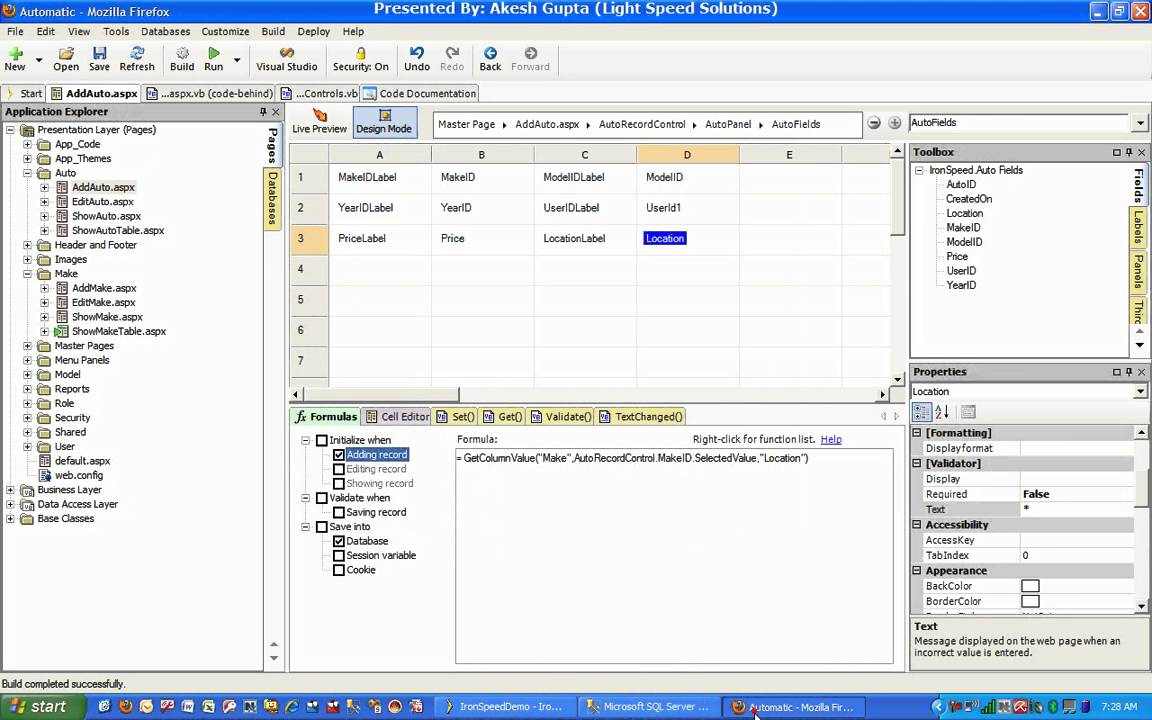Select MakeID field in the Toolbox
The width and height of the screenshot is (1152, 720).
[x=963, y=228]
